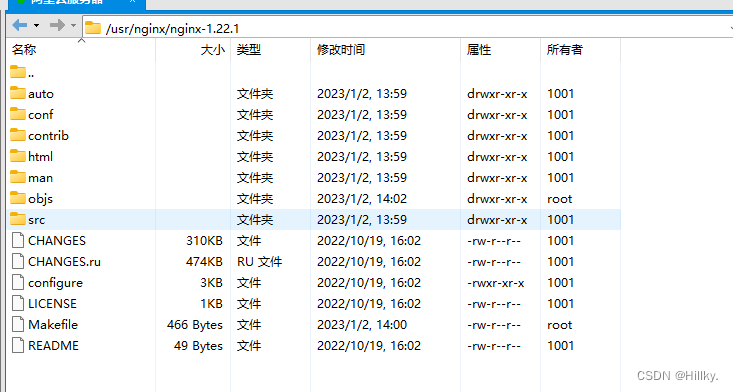Select the file name 'contrib'
This screenshot has width=733, height=392.
point(48,135)
